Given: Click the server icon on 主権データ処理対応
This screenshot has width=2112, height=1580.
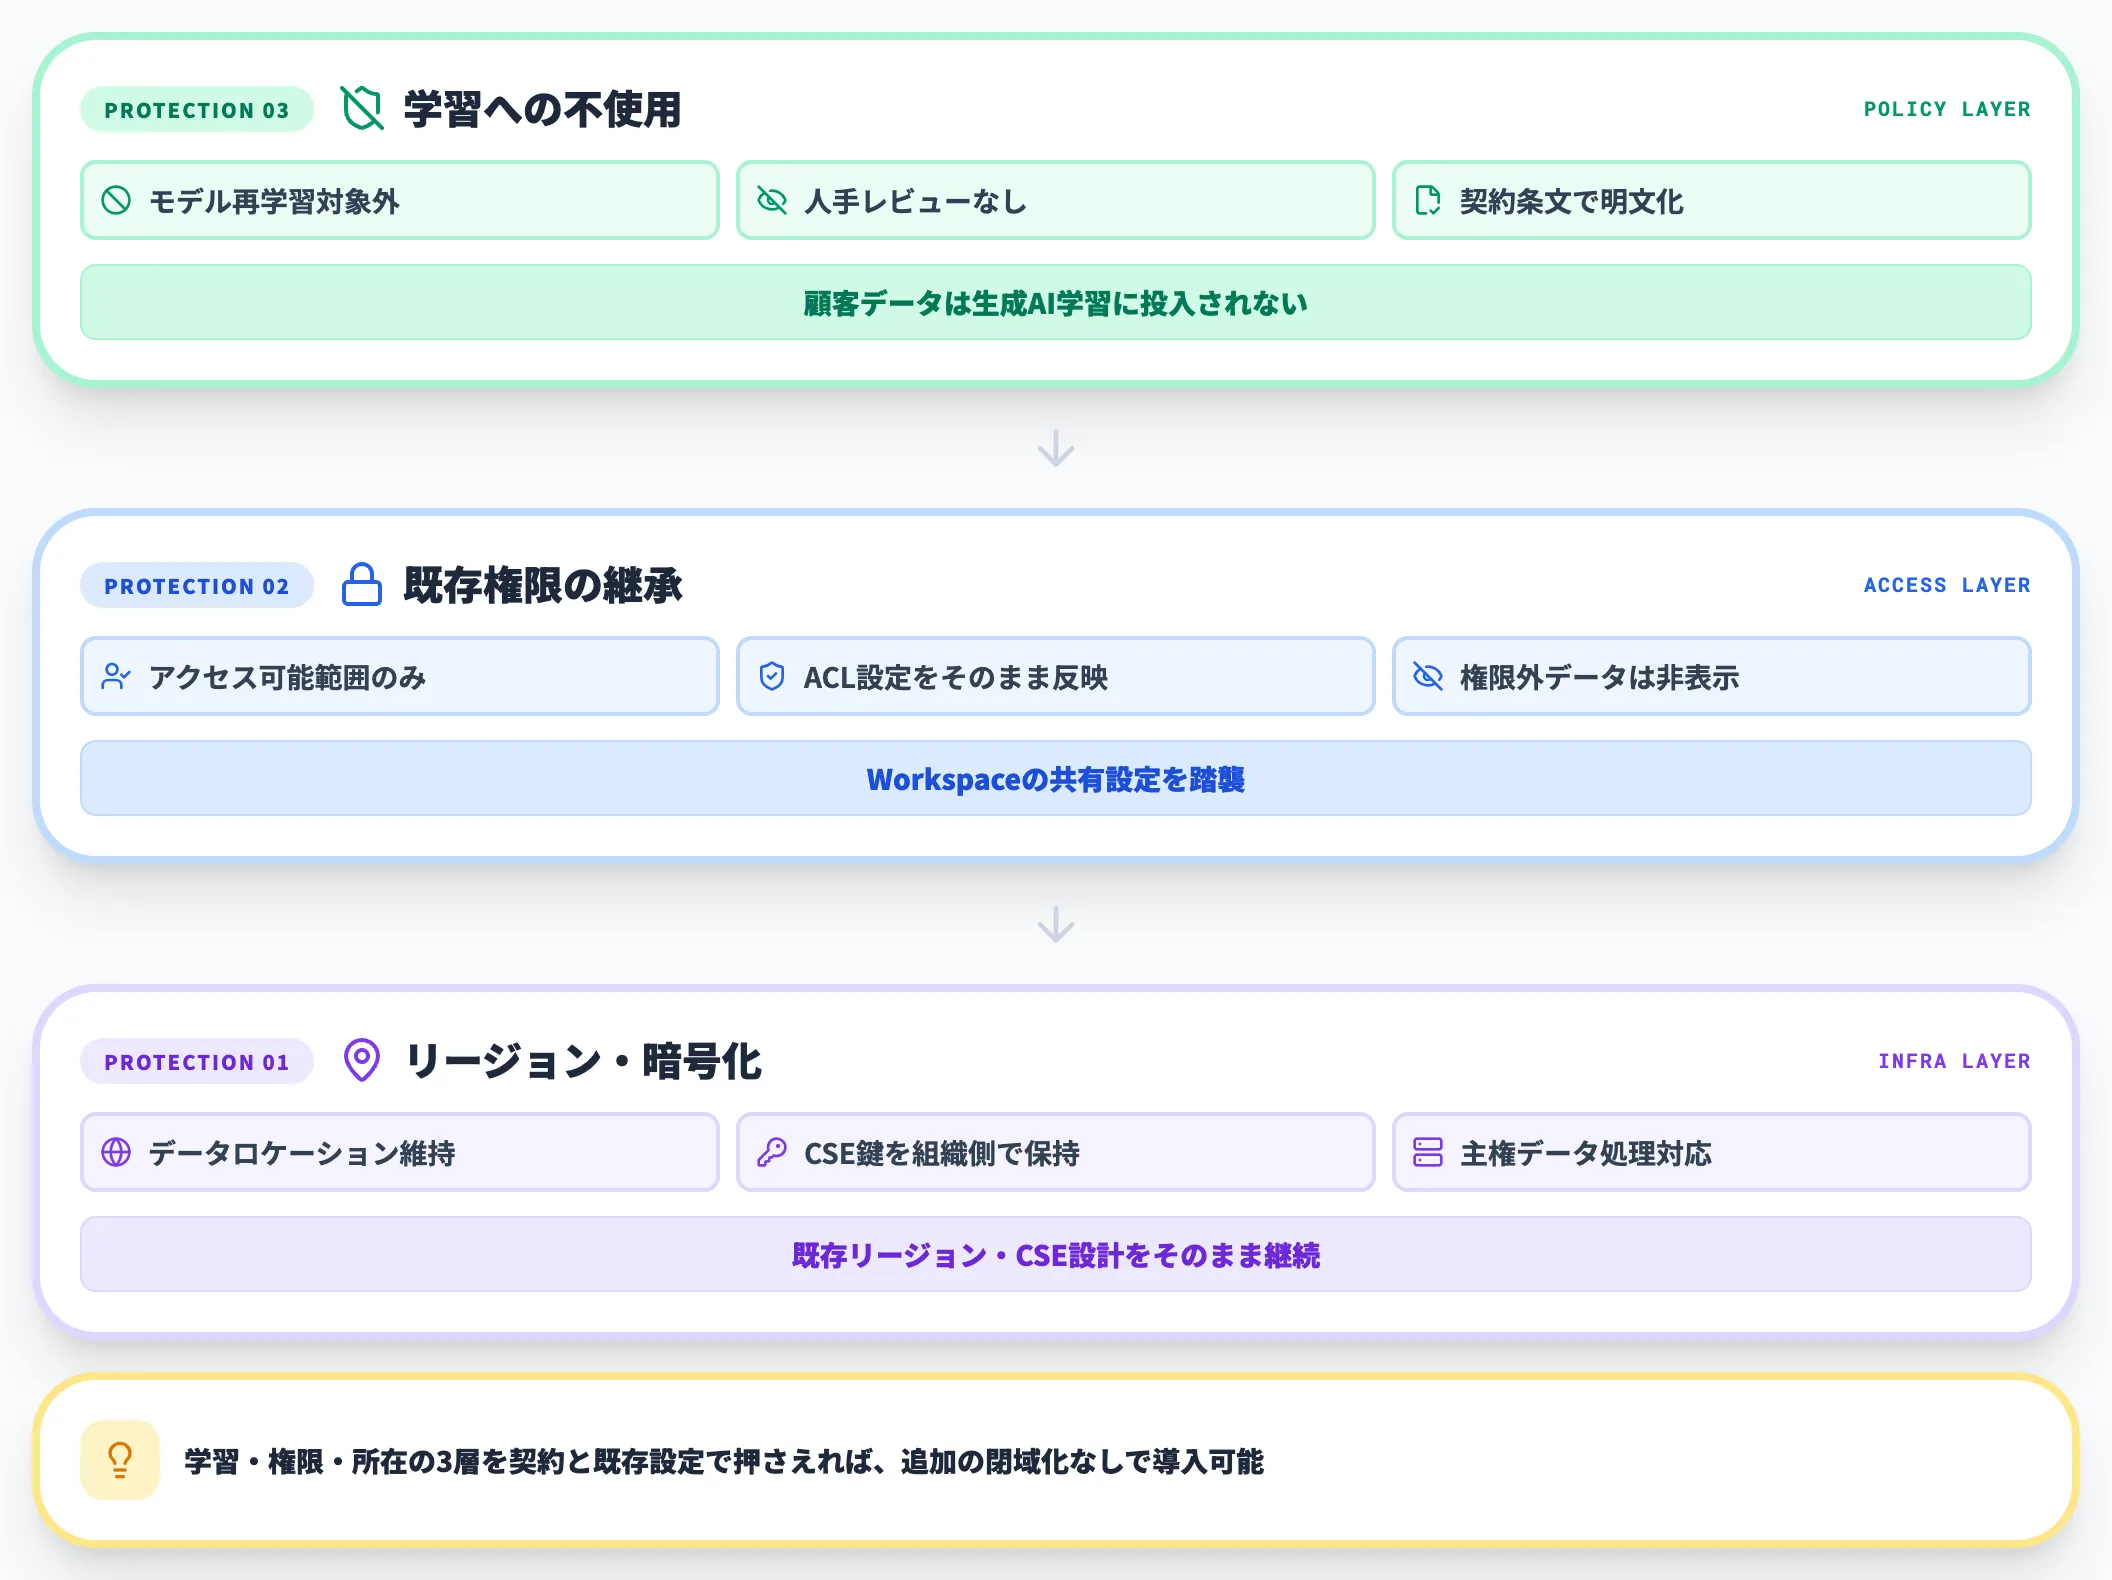Looking at the screenshot, I should [x=1427, y=1153].
